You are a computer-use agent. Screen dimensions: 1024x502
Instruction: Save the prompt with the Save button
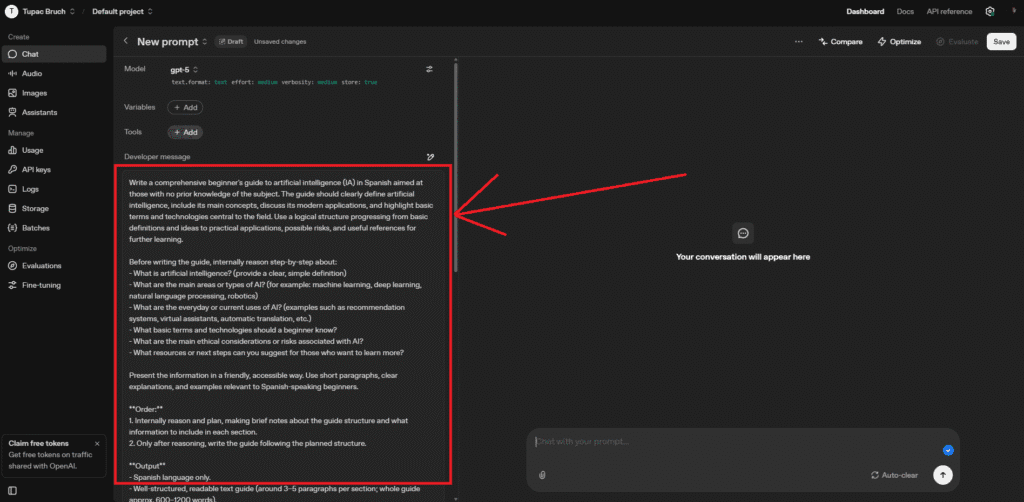1001,42
